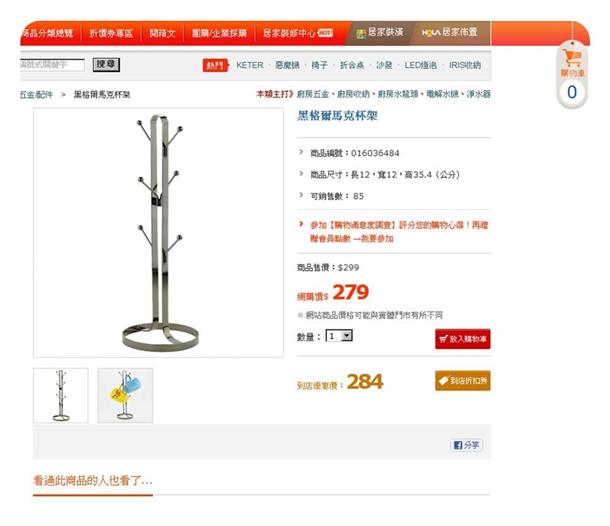Click the 搜尋 search button
The width and height of the screenshot is (610, 526).
(106, 65)
